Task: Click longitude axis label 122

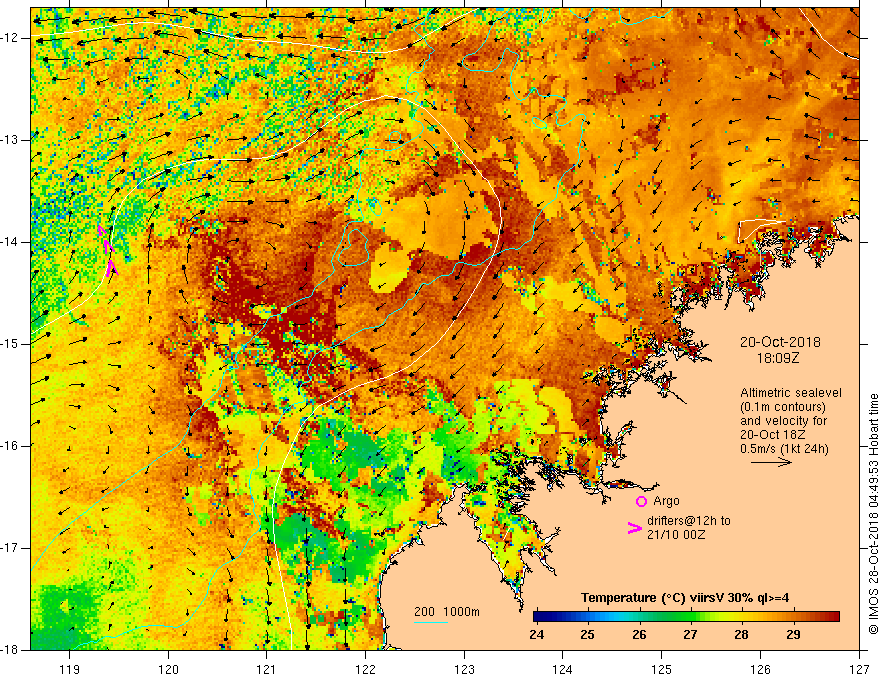Action: tap(365, 669)
